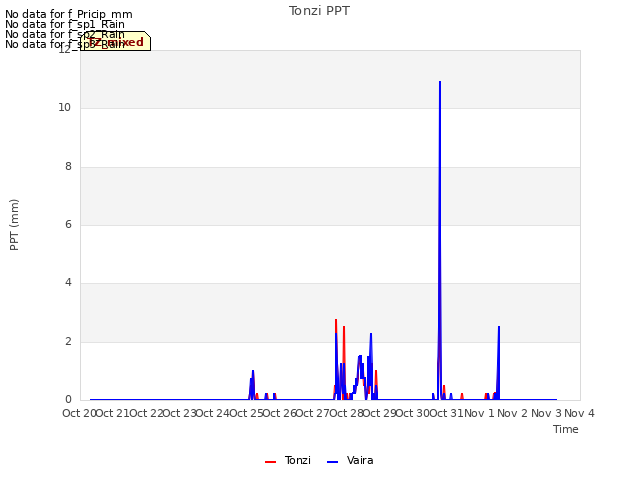Click the PPT (mm) y-axis label
Image resolution: width=640 pixels, height=480 pixels.
pyautogui.click(x=14, y=224)
